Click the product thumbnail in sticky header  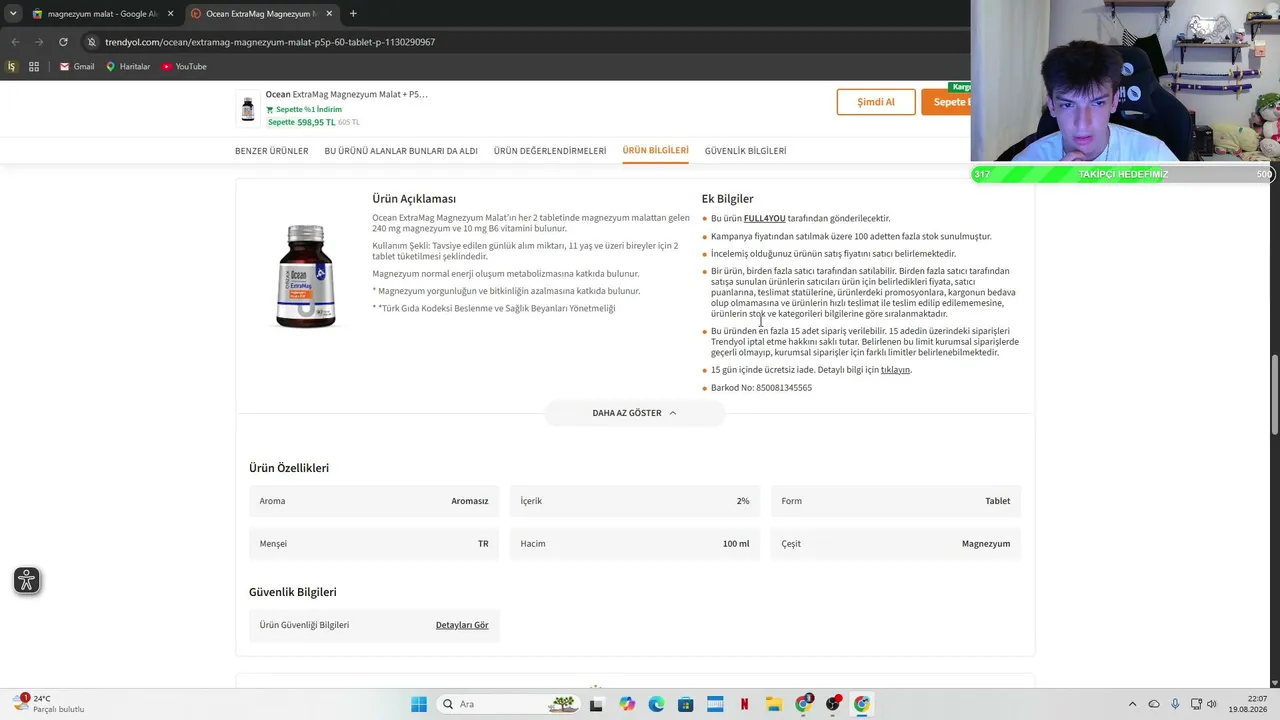[x=248, y=108]
